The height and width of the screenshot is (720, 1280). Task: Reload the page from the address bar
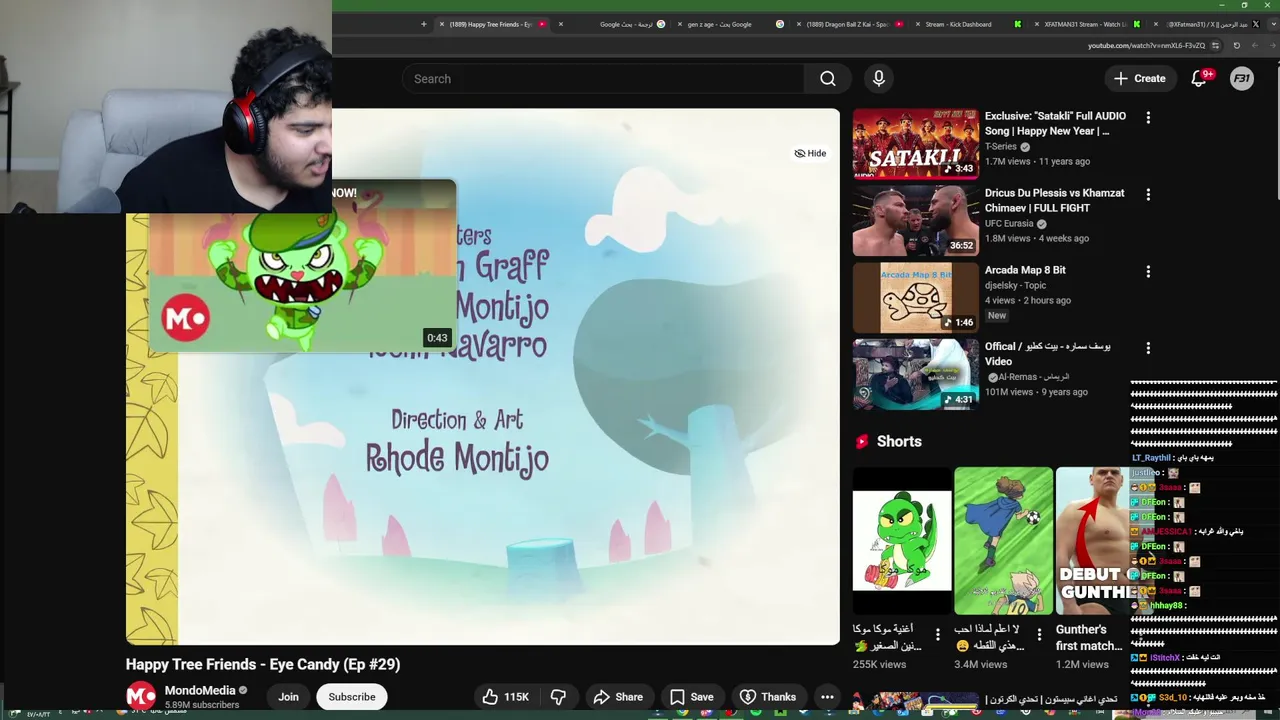tap(1236, 45)
